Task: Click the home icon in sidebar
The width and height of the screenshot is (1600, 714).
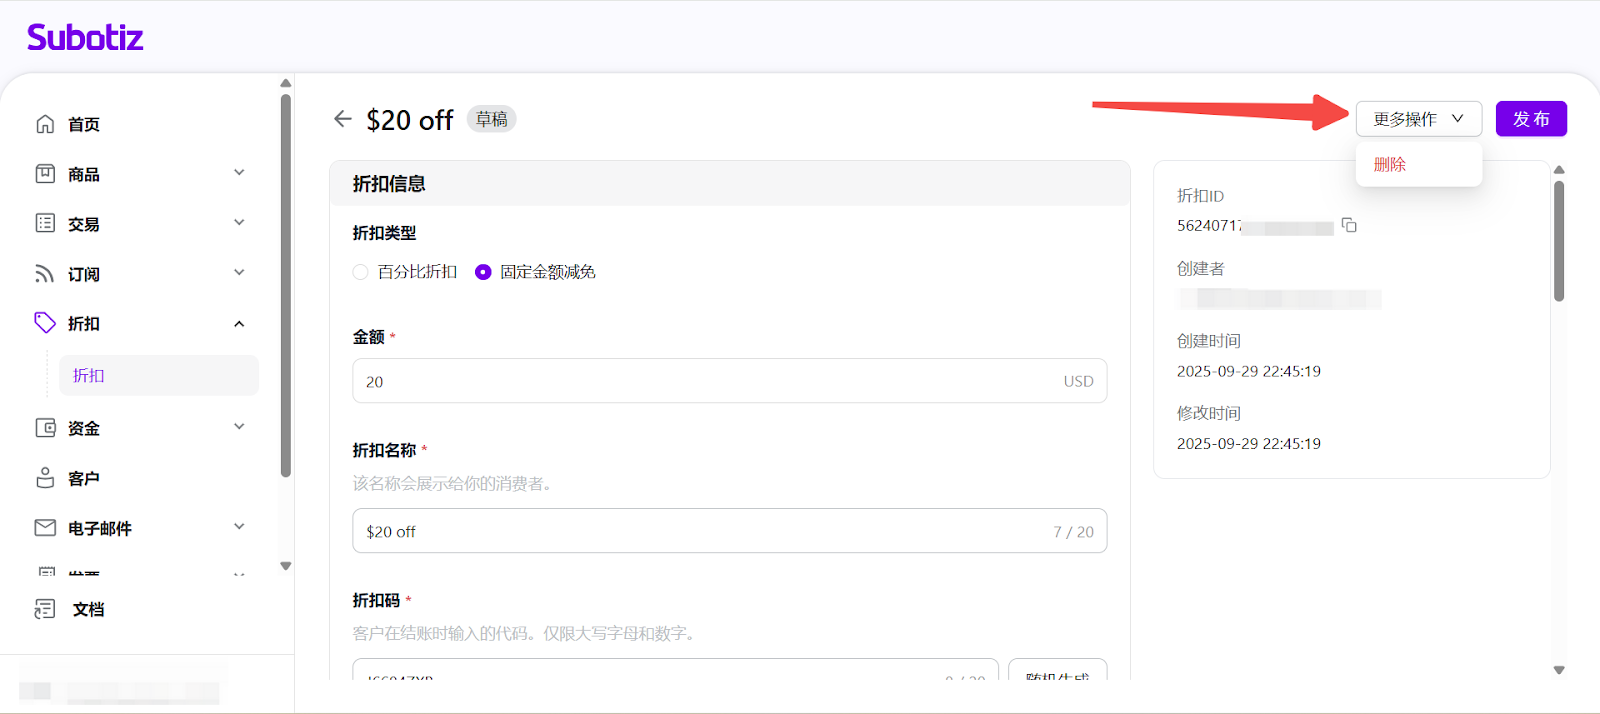Action: (x=45, y=124)
